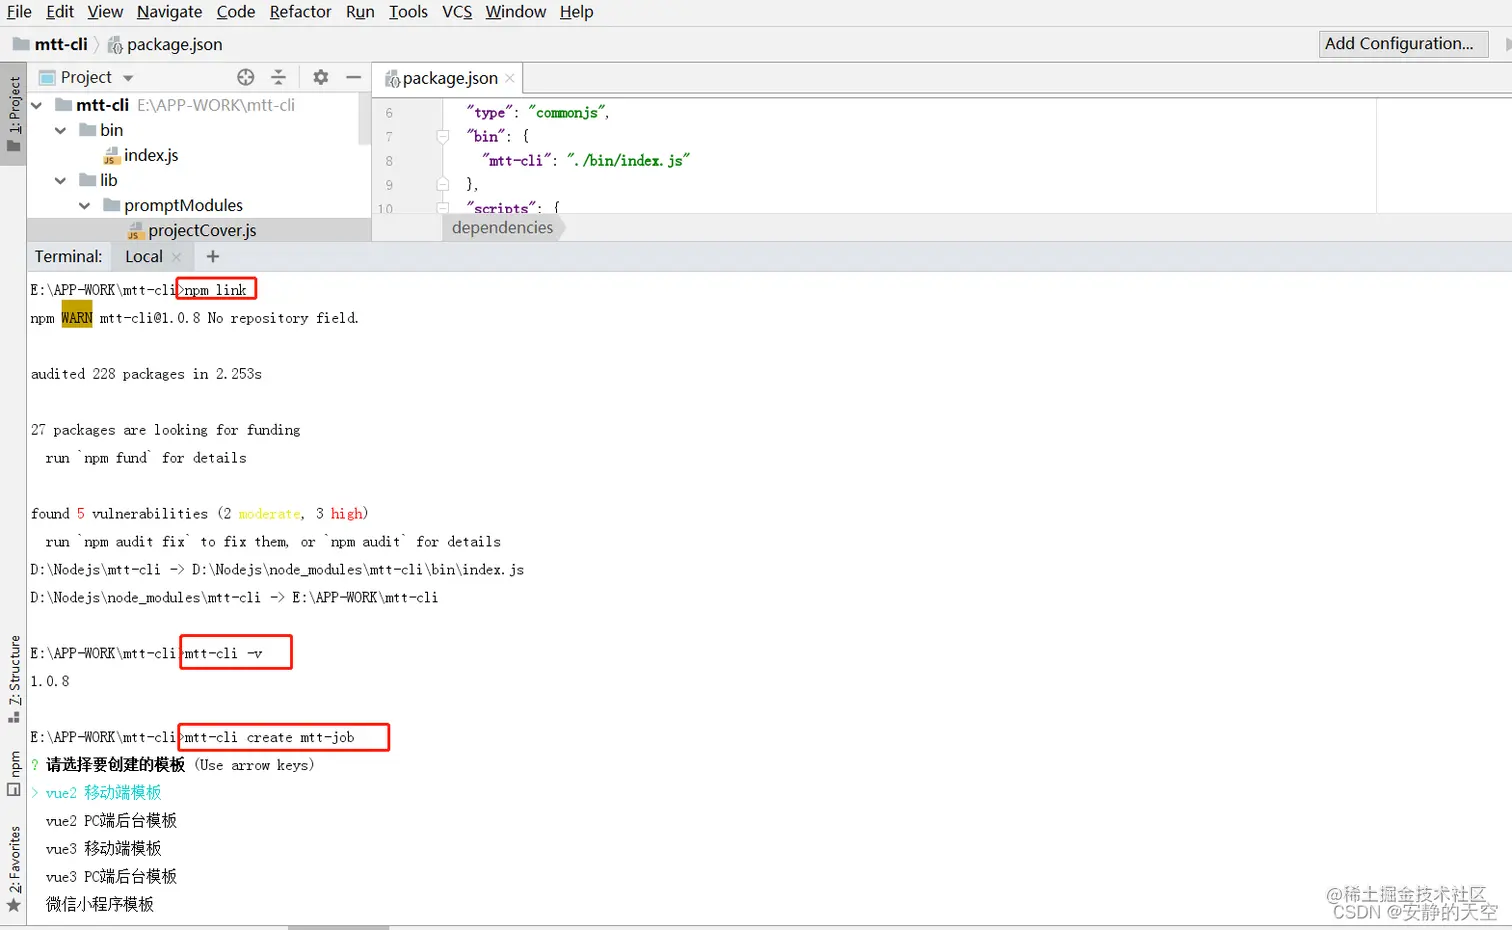Click line number 8 in gutter
Image resolution: width=1512 pixels, height=930 pixels.
(x=389, y=161)
